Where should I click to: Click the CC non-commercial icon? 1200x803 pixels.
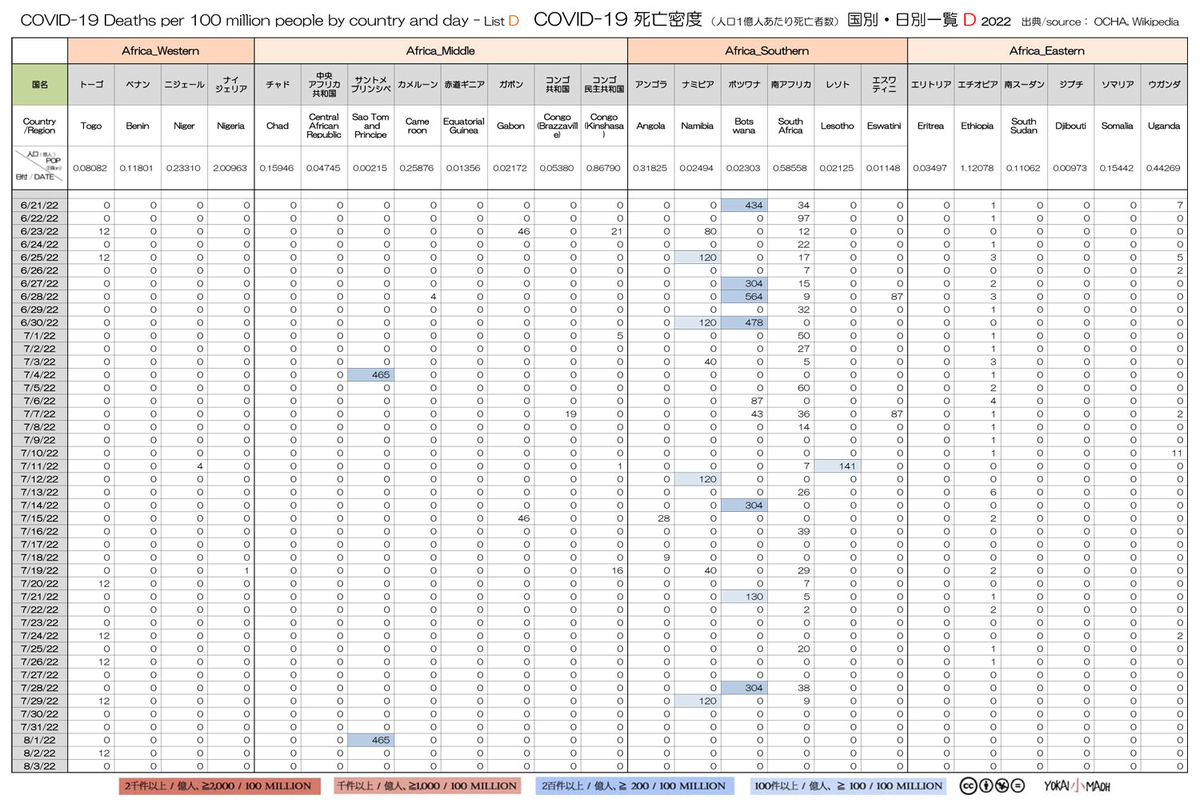click(x=1001, y=785)
